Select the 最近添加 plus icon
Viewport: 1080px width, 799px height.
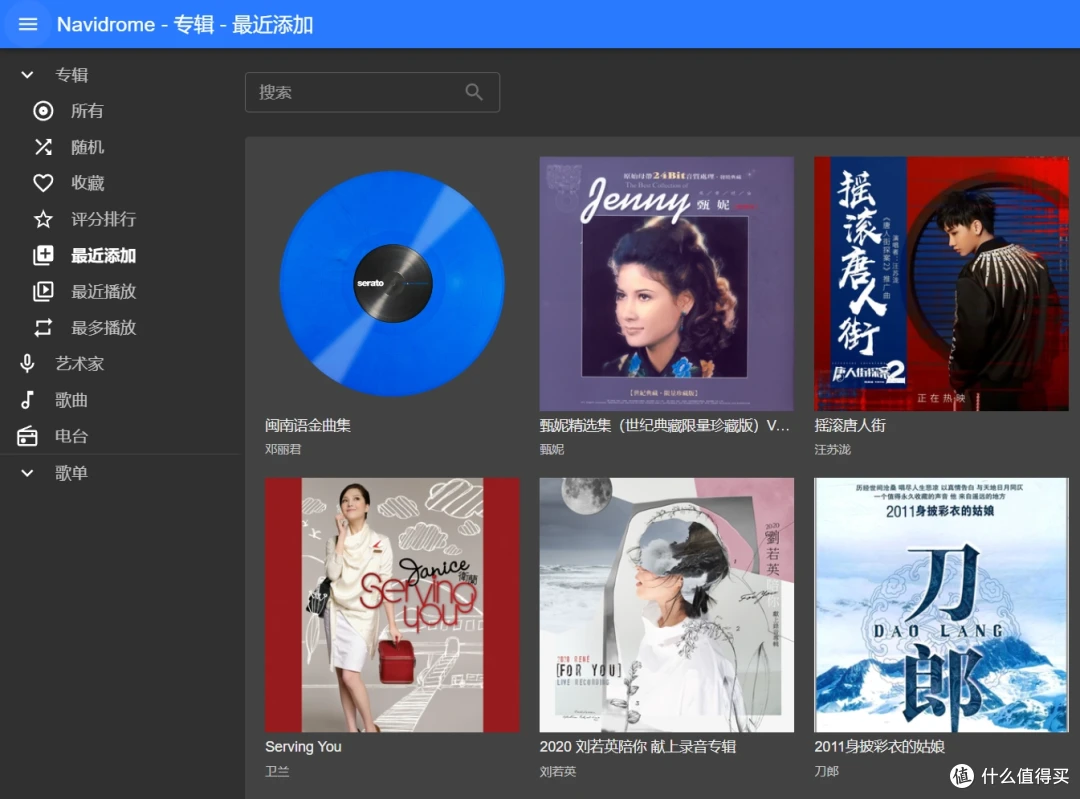coord(42,255)
